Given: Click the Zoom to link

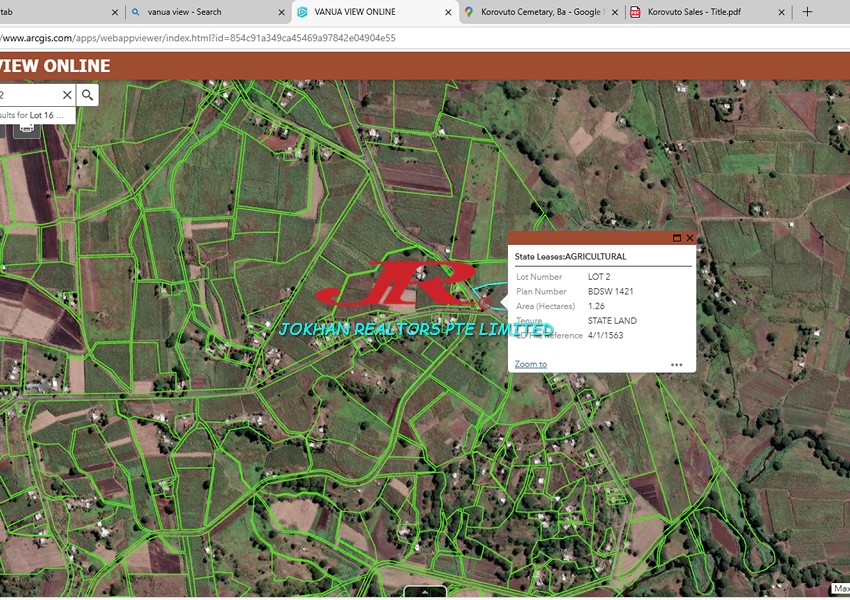Looking at the screenshot, I should [531, 364].
